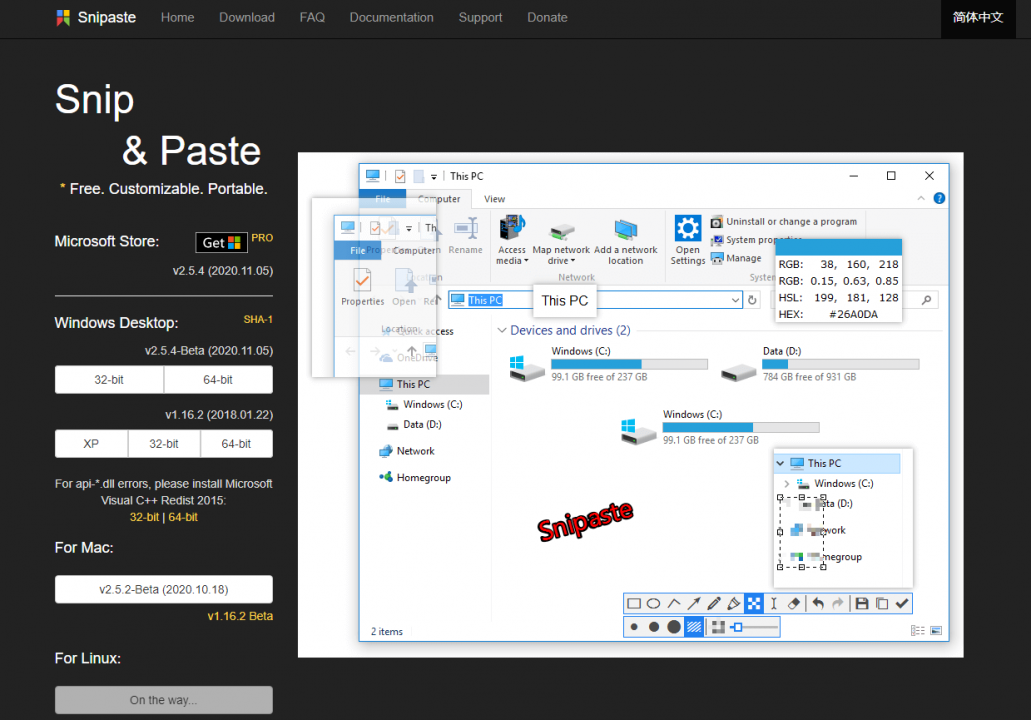The height and width of the screenshot is (720, 1031).
Task: Expand Windows (C:) in the pasted tree snippet
Action: tap(786, 483)
